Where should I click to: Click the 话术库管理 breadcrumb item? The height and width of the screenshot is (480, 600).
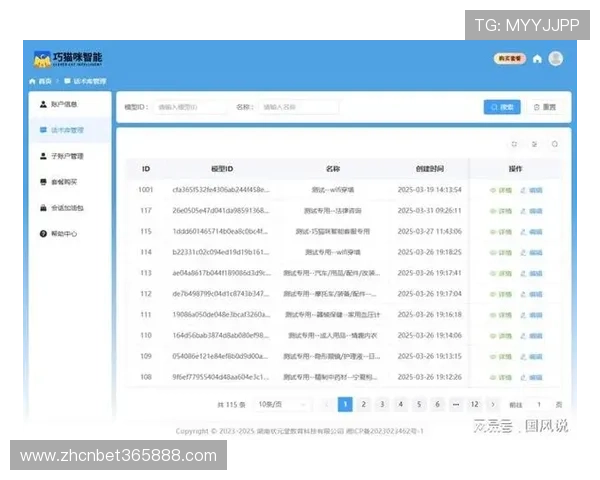click(85, 81)
